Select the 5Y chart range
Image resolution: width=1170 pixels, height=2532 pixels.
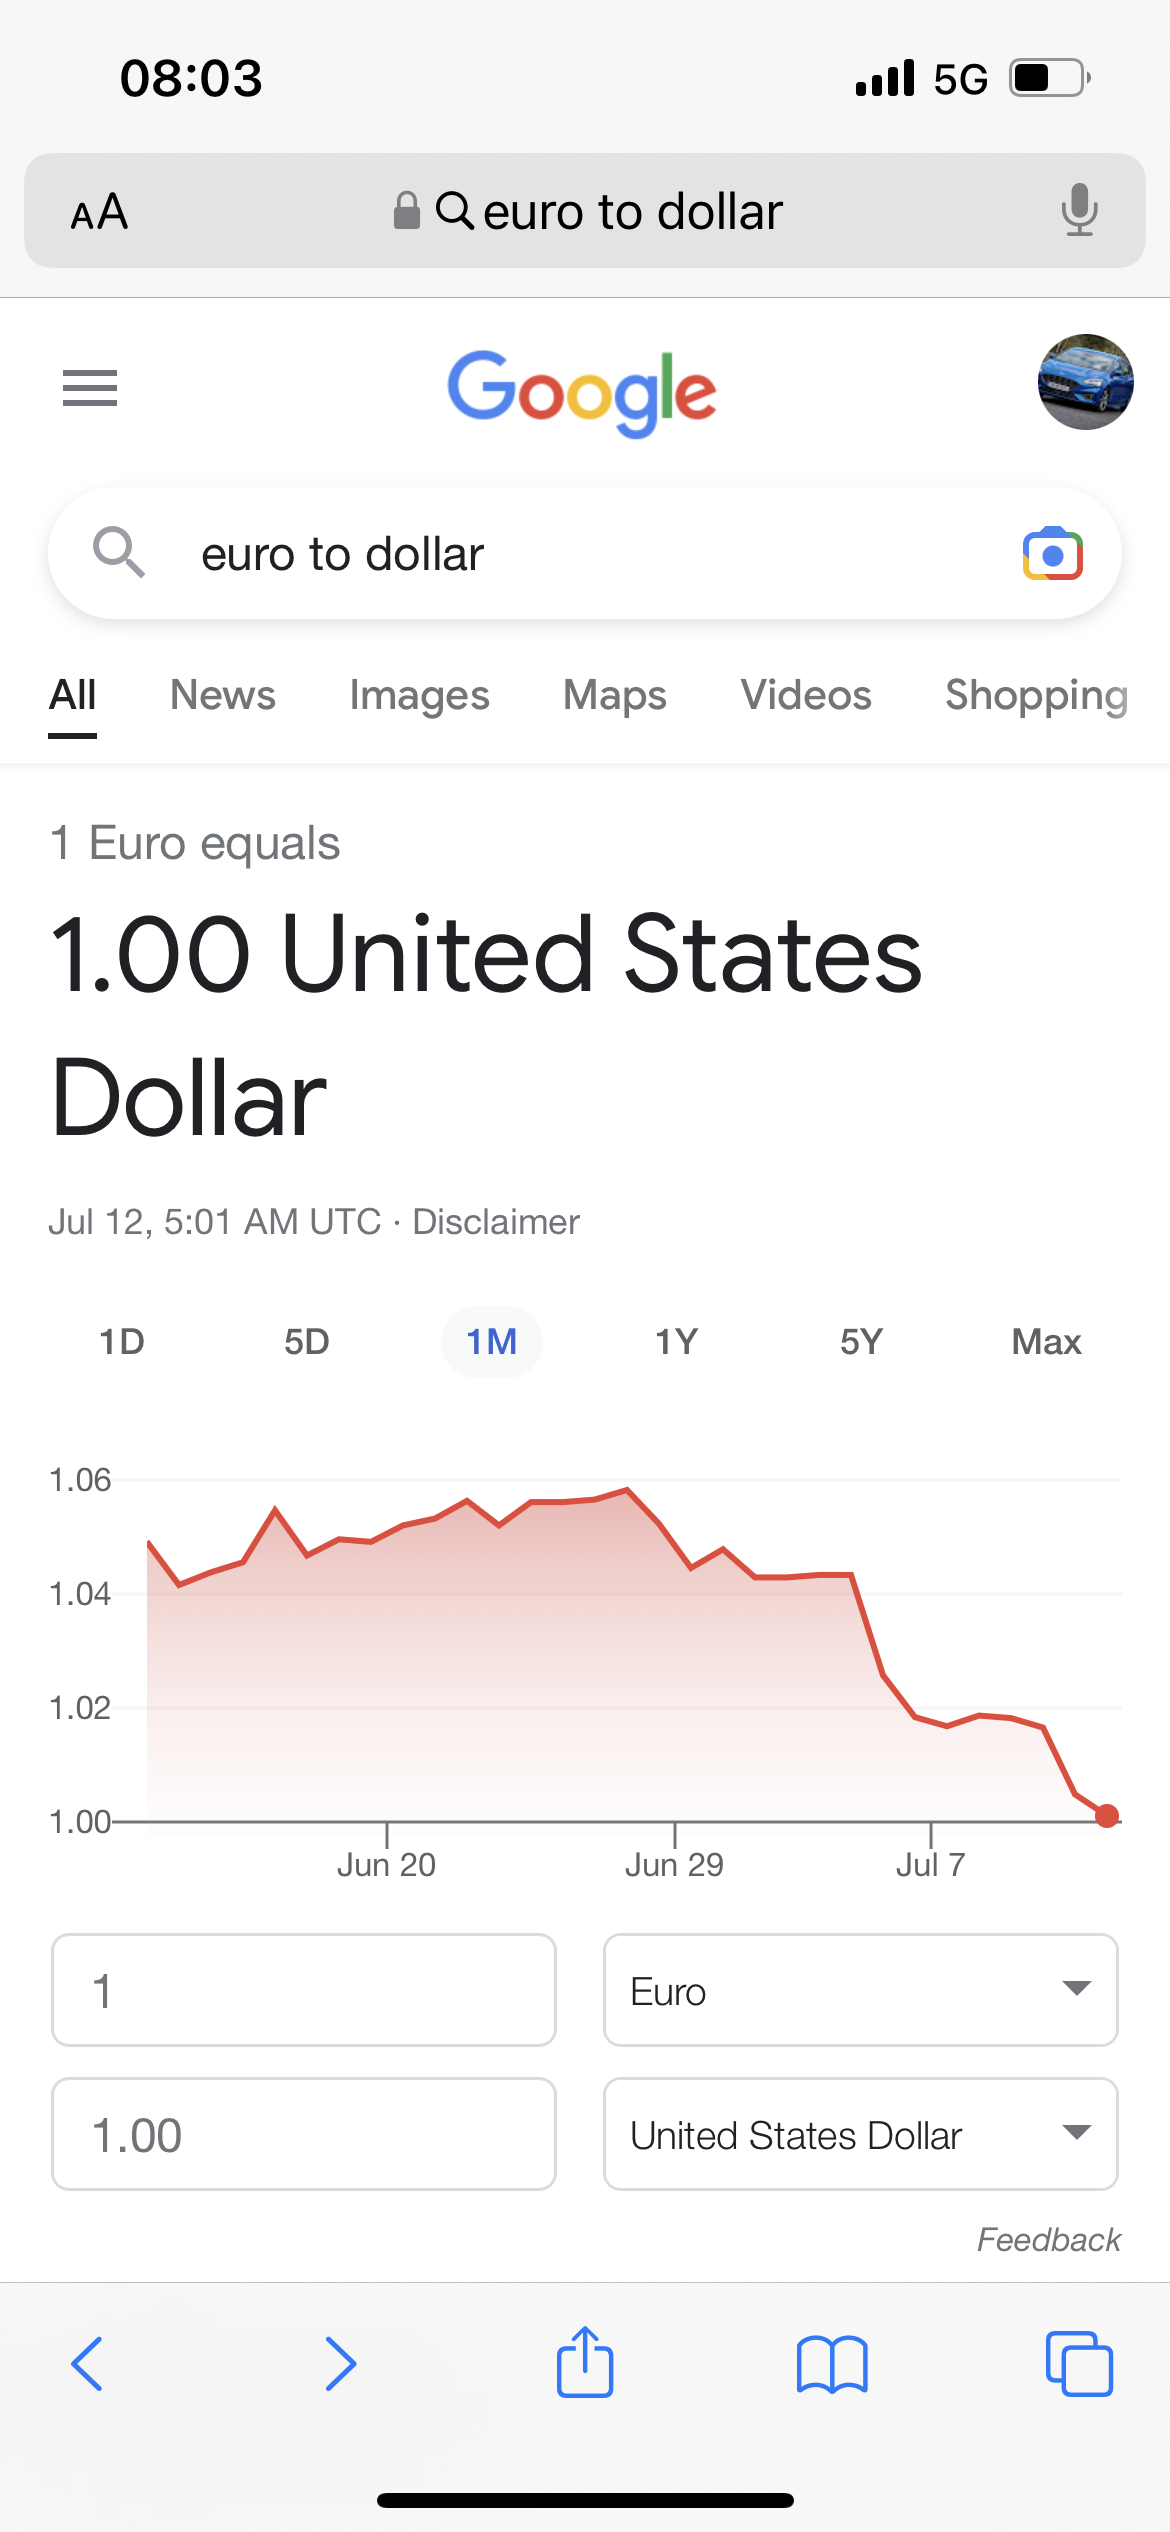pos(861,1342)
